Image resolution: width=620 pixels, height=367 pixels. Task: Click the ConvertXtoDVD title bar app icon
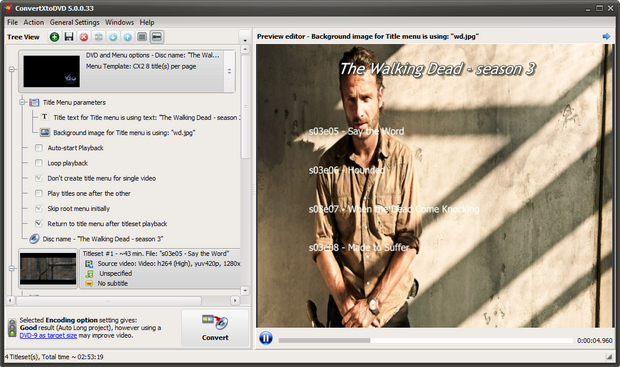[x=9, y=8]
